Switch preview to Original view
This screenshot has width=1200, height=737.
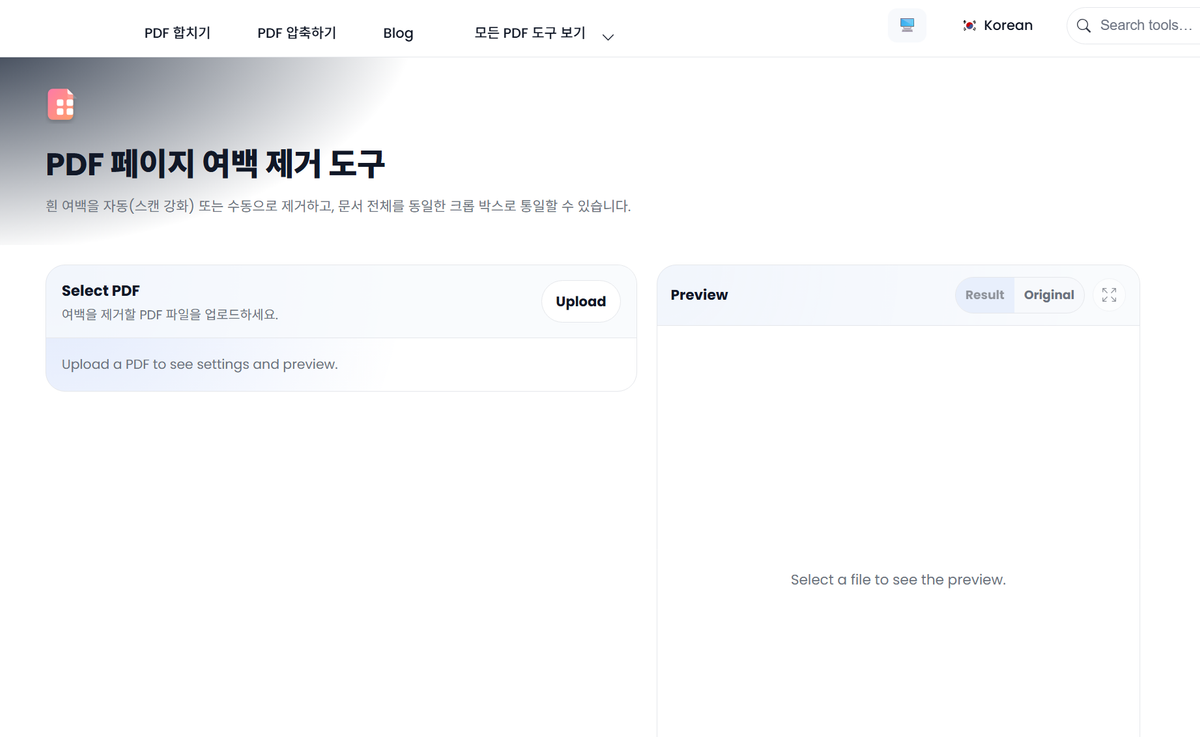tap(1048, 294)
